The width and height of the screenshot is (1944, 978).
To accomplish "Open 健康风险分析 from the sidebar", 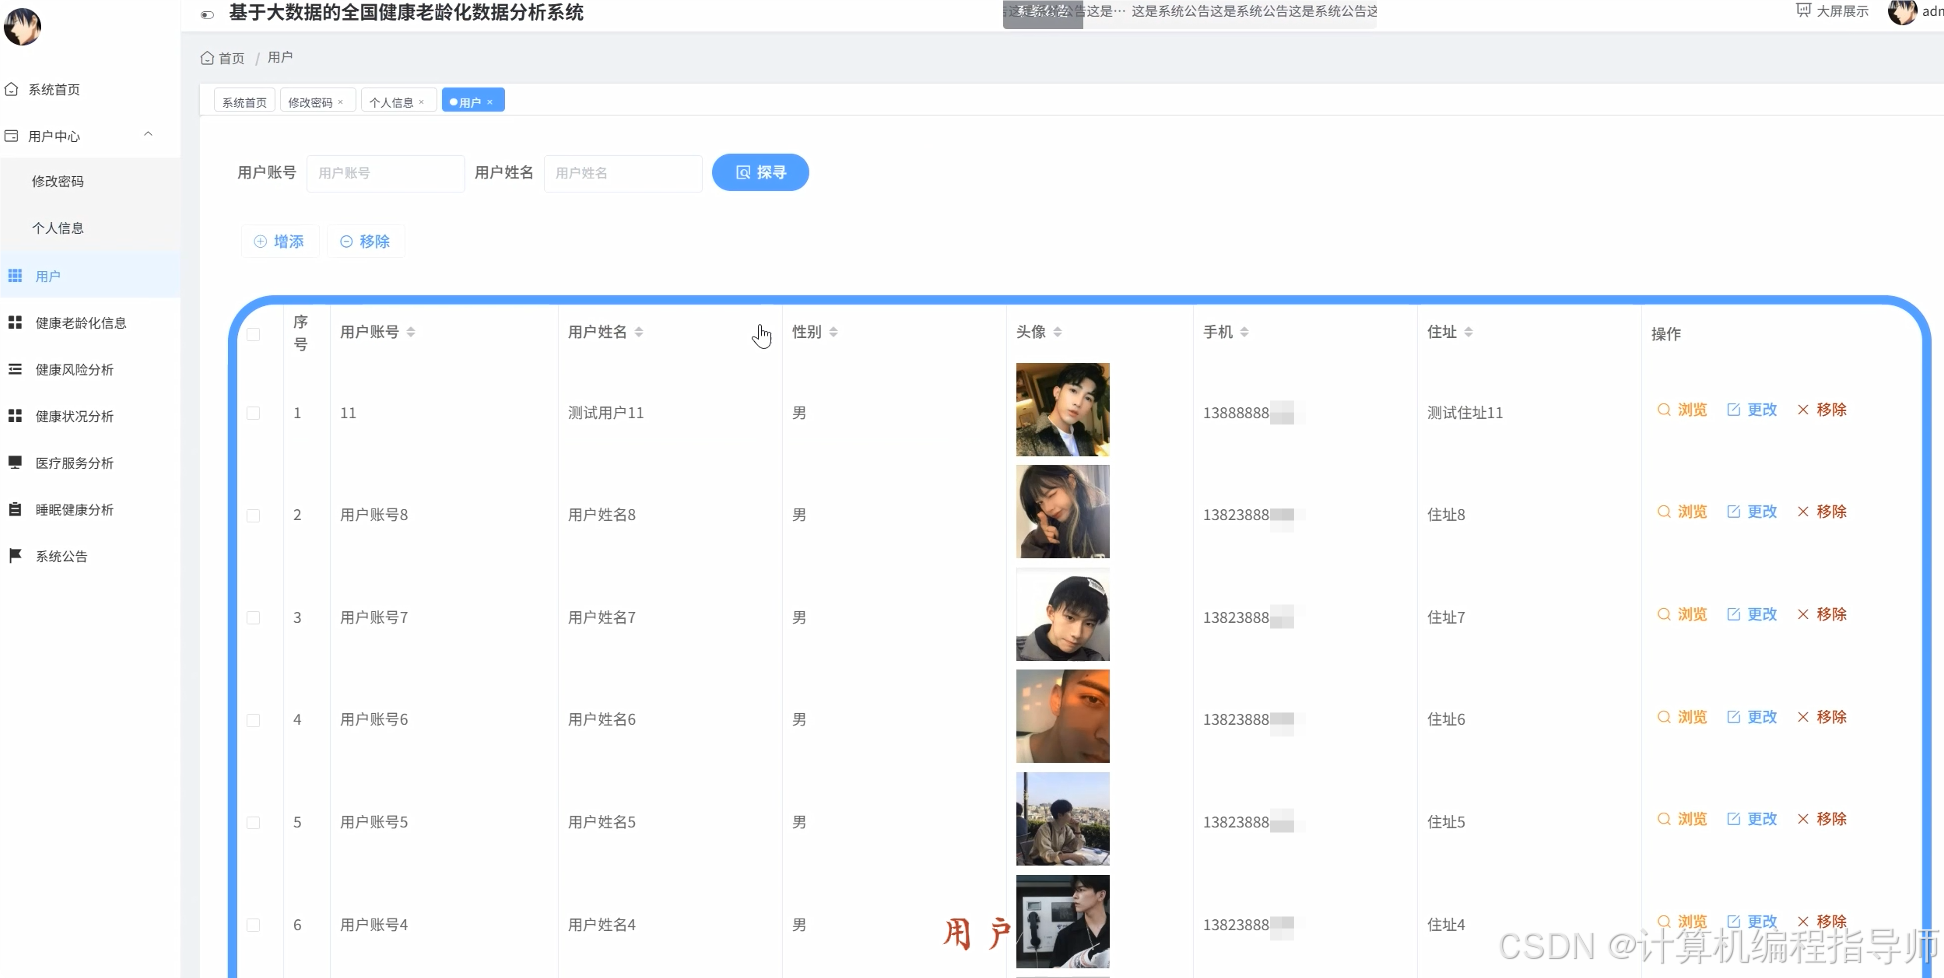I will (x=72, y=369).
